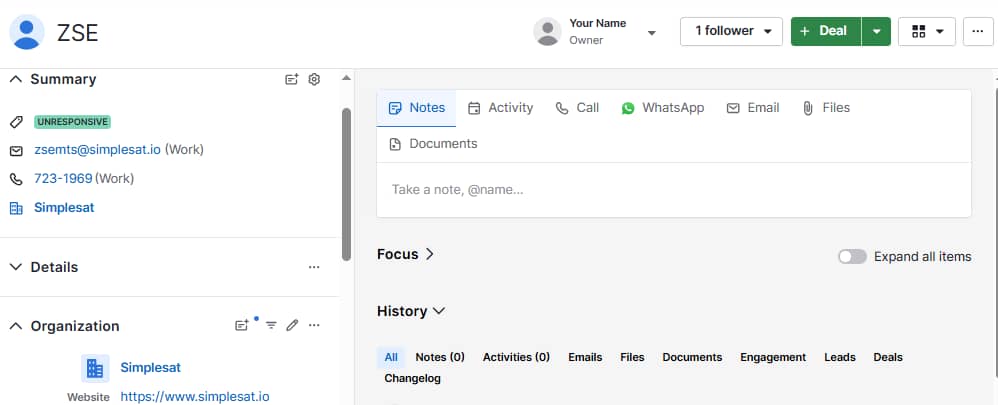This screenshot has width=998, height=405.
Task: Collapse the Summary section
Action: 16,80
